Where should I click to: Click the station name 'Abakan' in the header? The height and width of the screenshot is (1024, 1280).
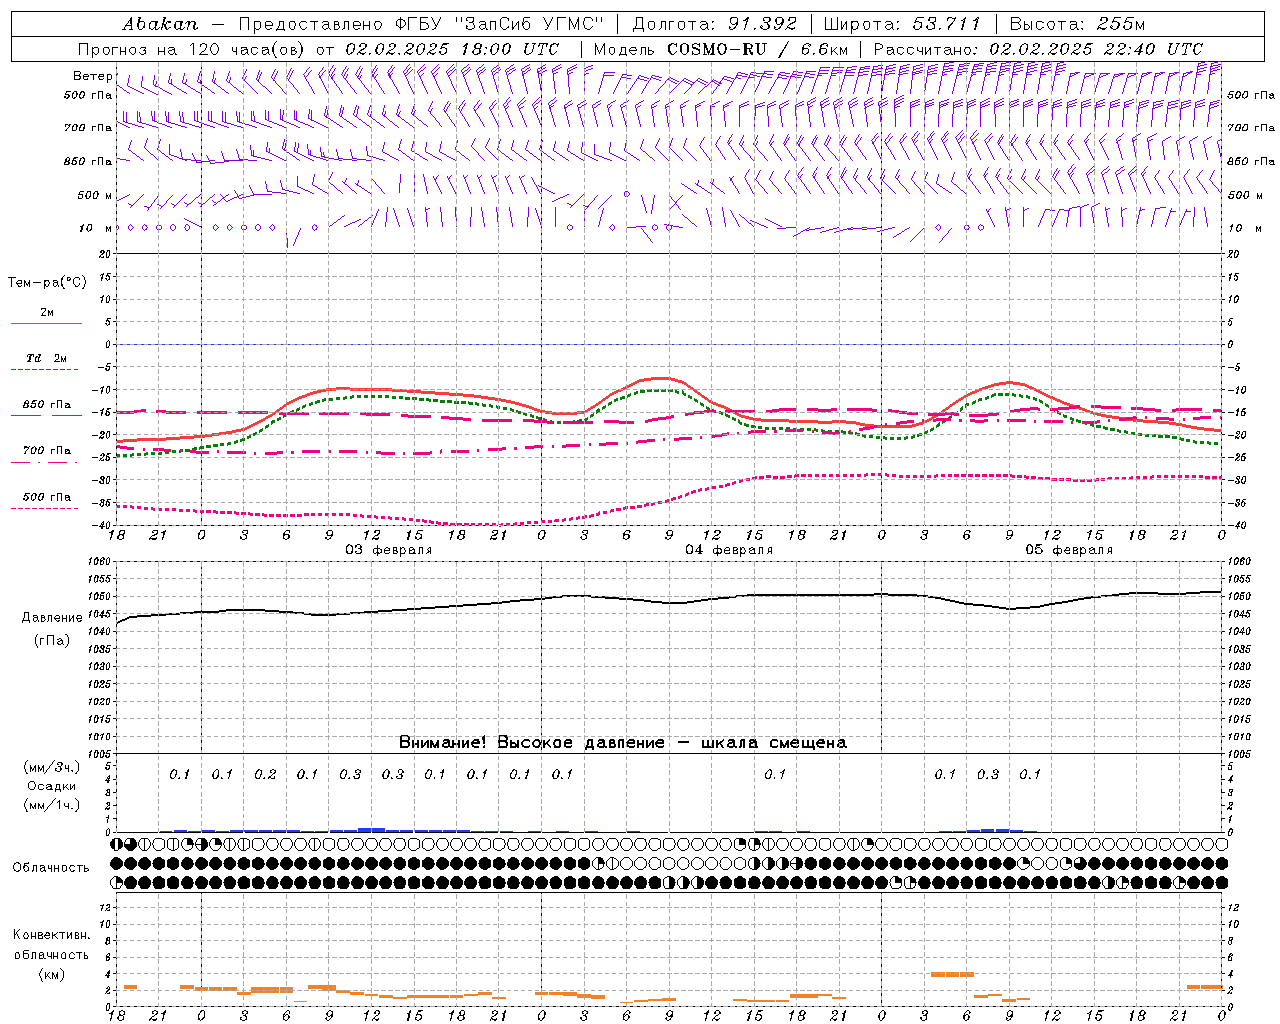[x=160, y=24]
